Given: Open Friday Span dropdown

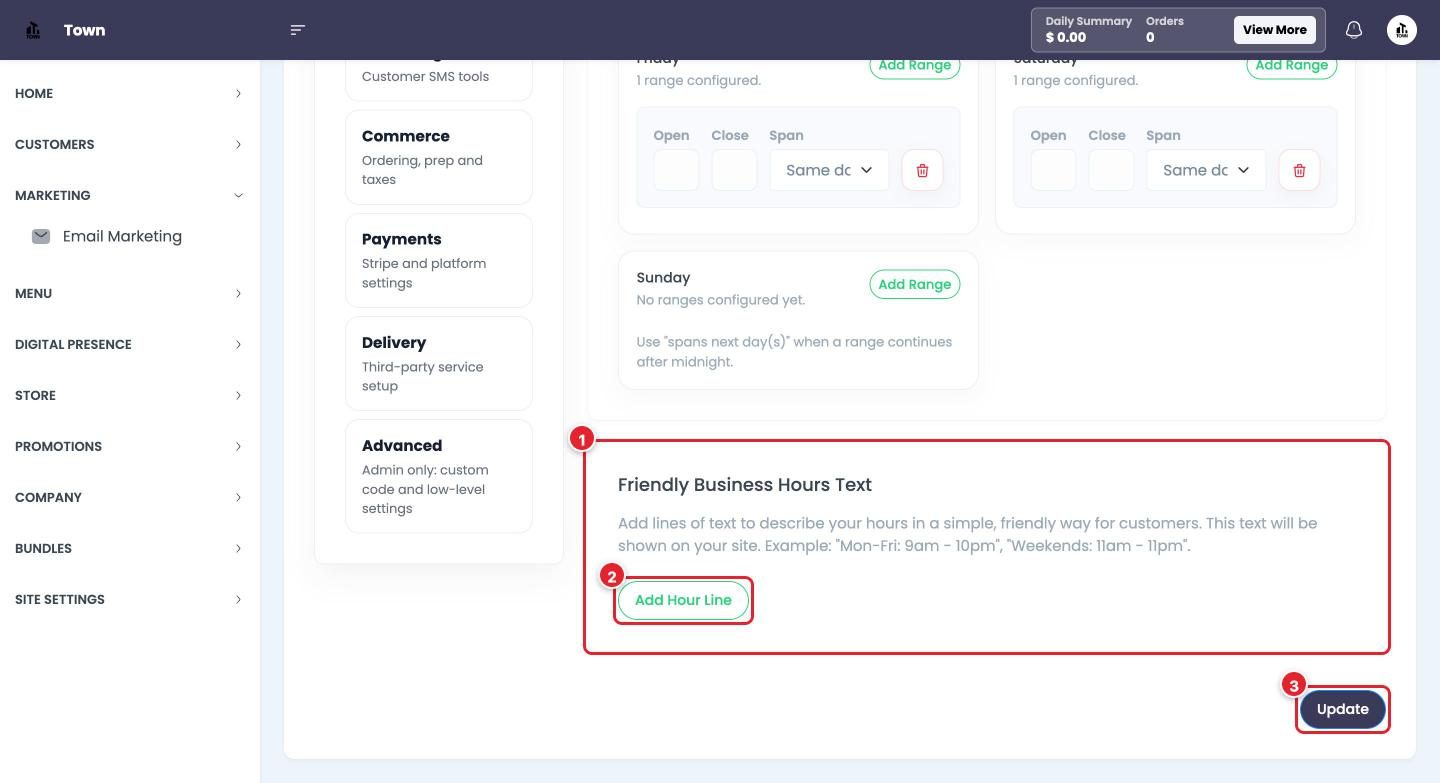Looking at the screenshot, I should (x=829, y=170).
